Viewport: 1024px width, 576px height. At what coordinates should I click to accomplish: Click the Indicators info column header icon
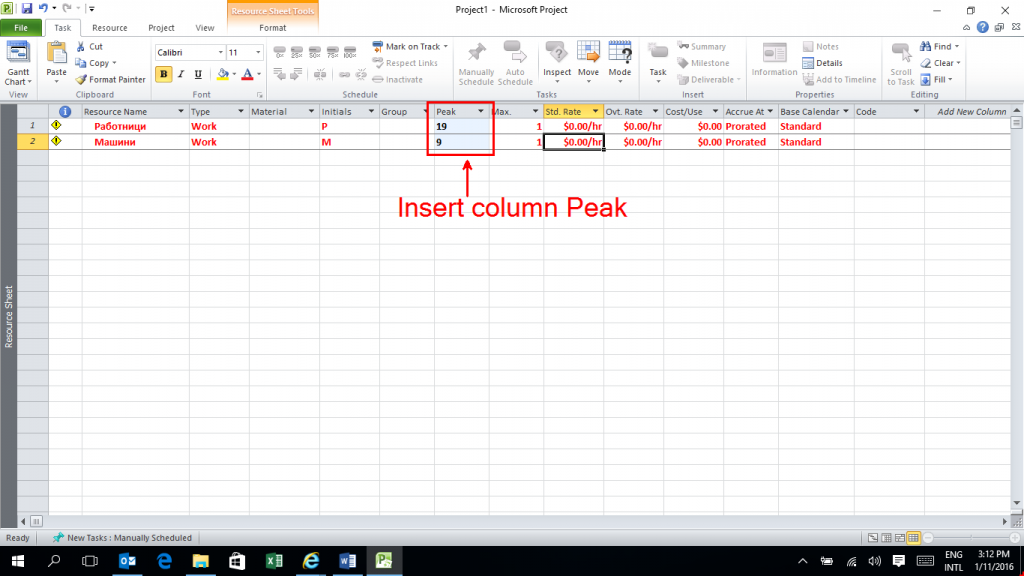pyautogui.click(x=65, y=112)
